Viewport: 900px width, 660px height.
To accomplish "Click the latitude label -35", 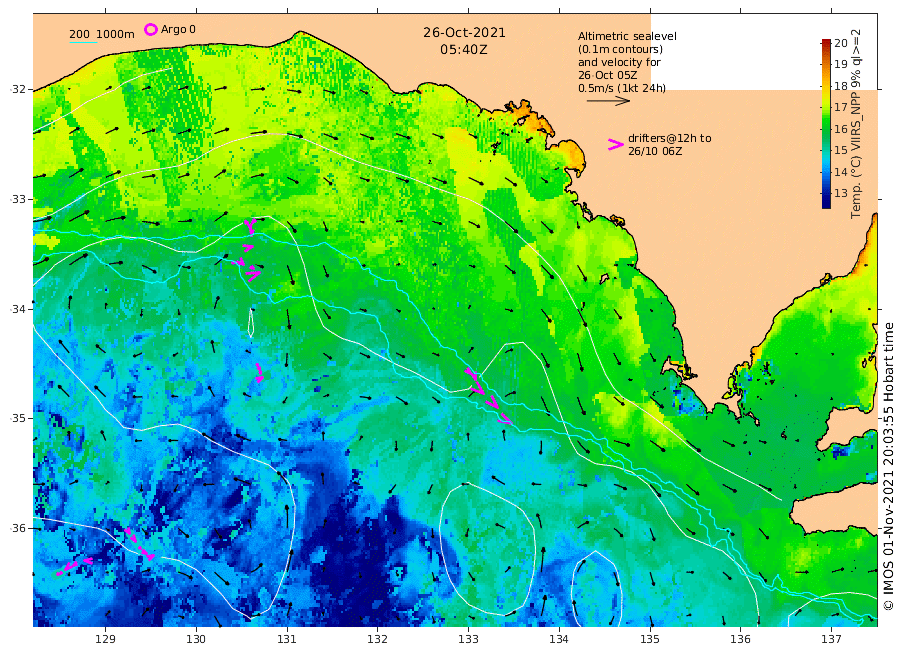I will [18, 418].
